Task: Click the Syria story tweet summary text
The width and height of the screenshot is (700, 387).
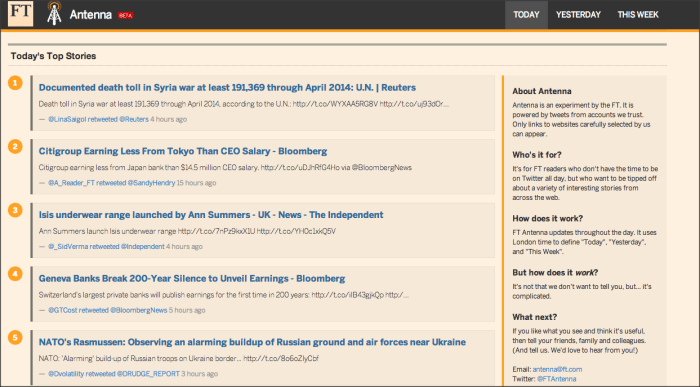Action: tap(243, 104)
